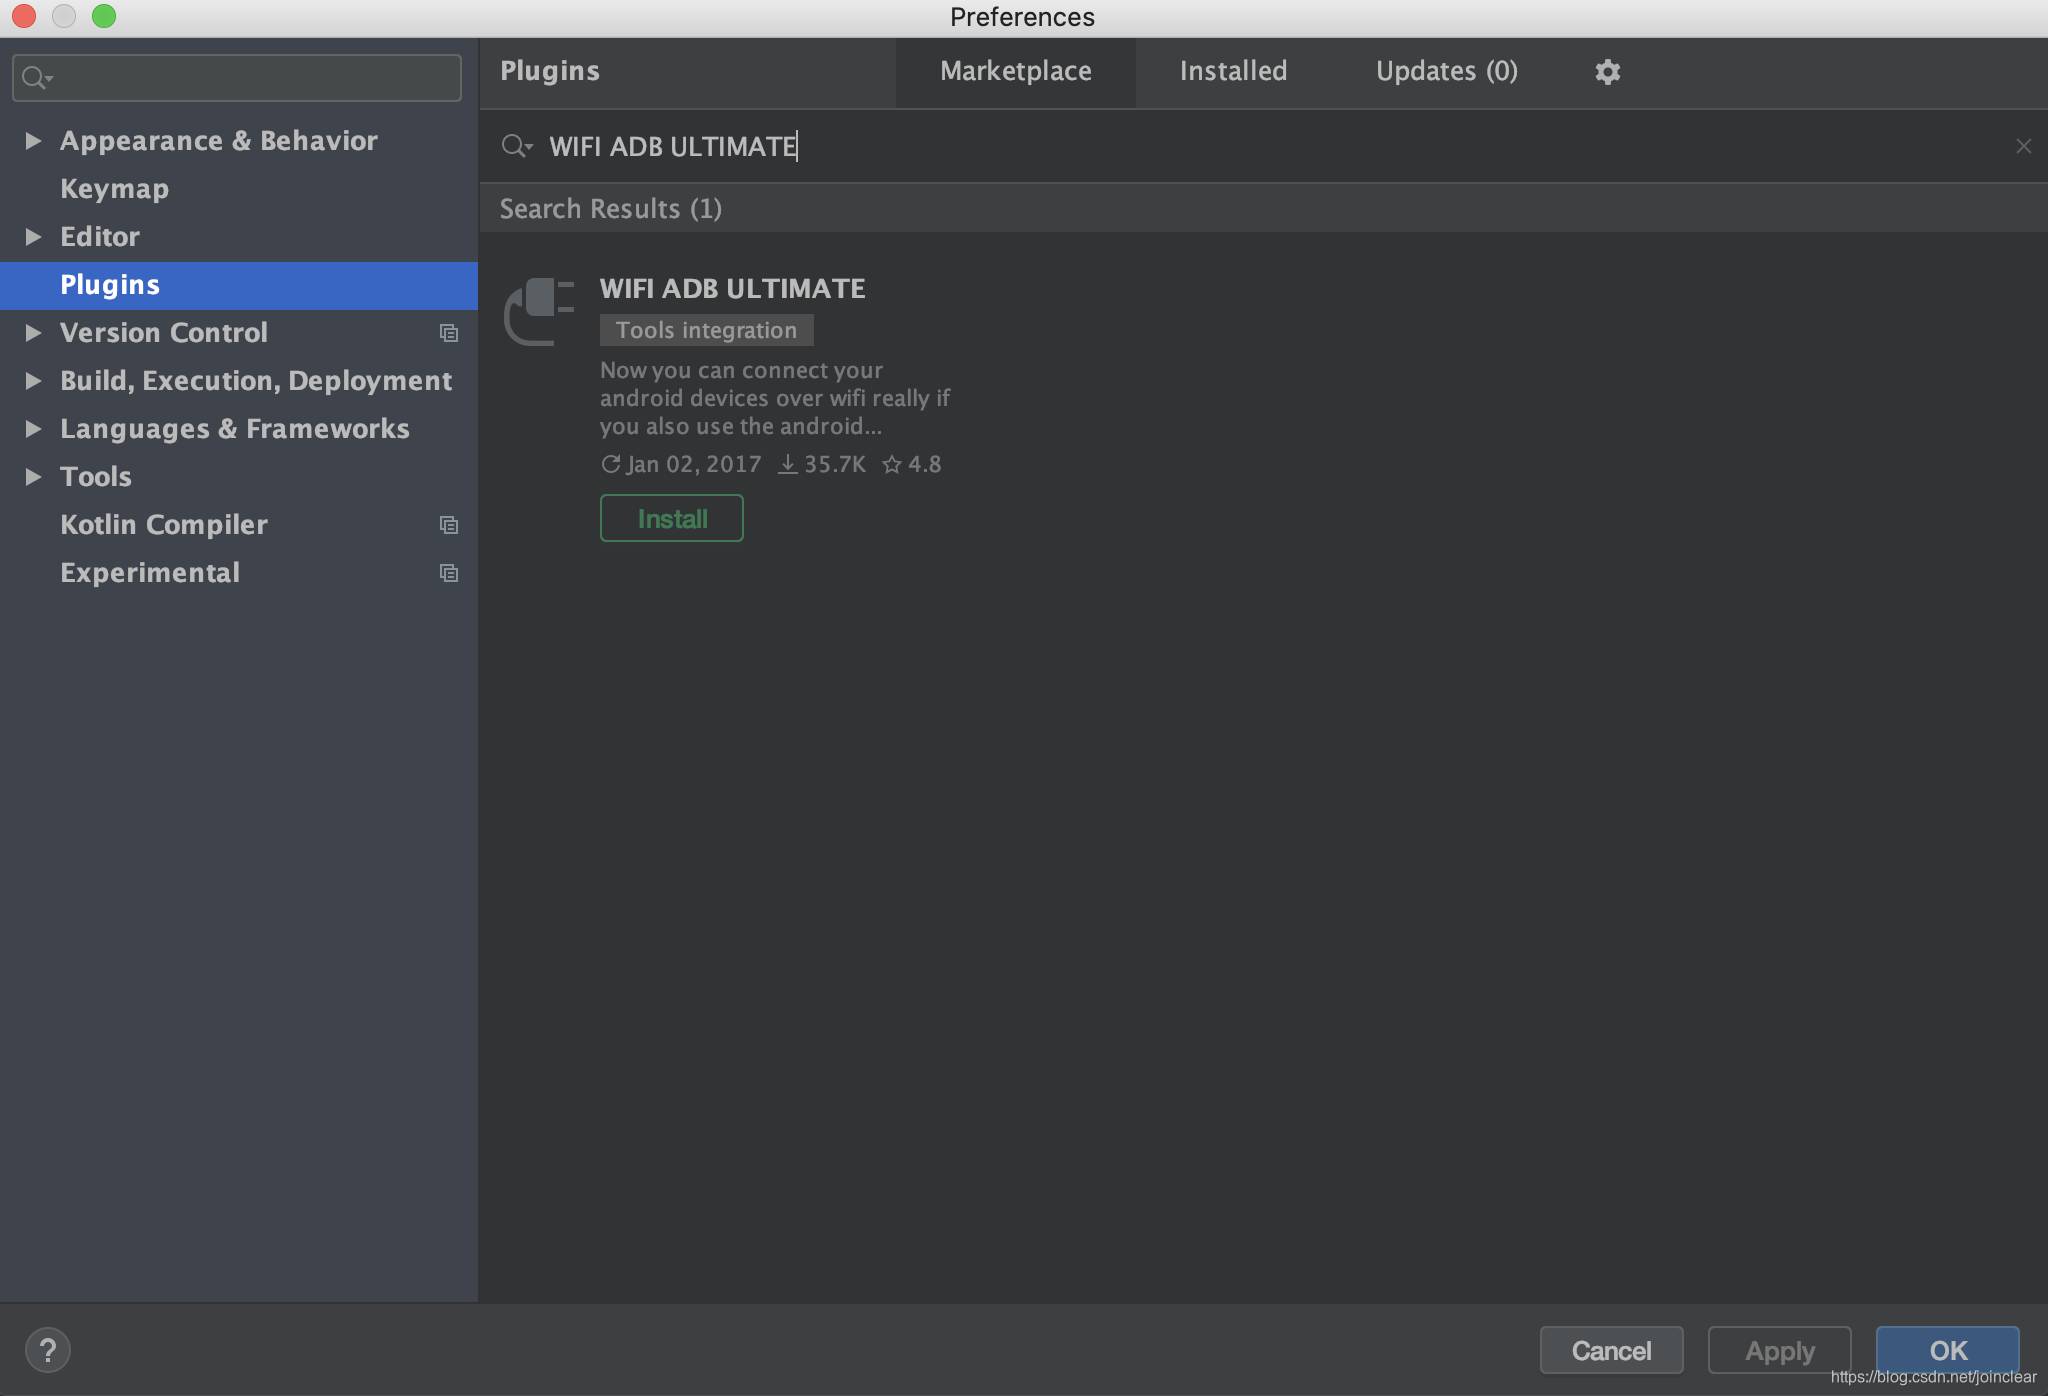Open WIFI ADB ULTIMATE plugin title
Image resolution: width=2048 pixels, height=1396 pixels.
coord(733,288)
